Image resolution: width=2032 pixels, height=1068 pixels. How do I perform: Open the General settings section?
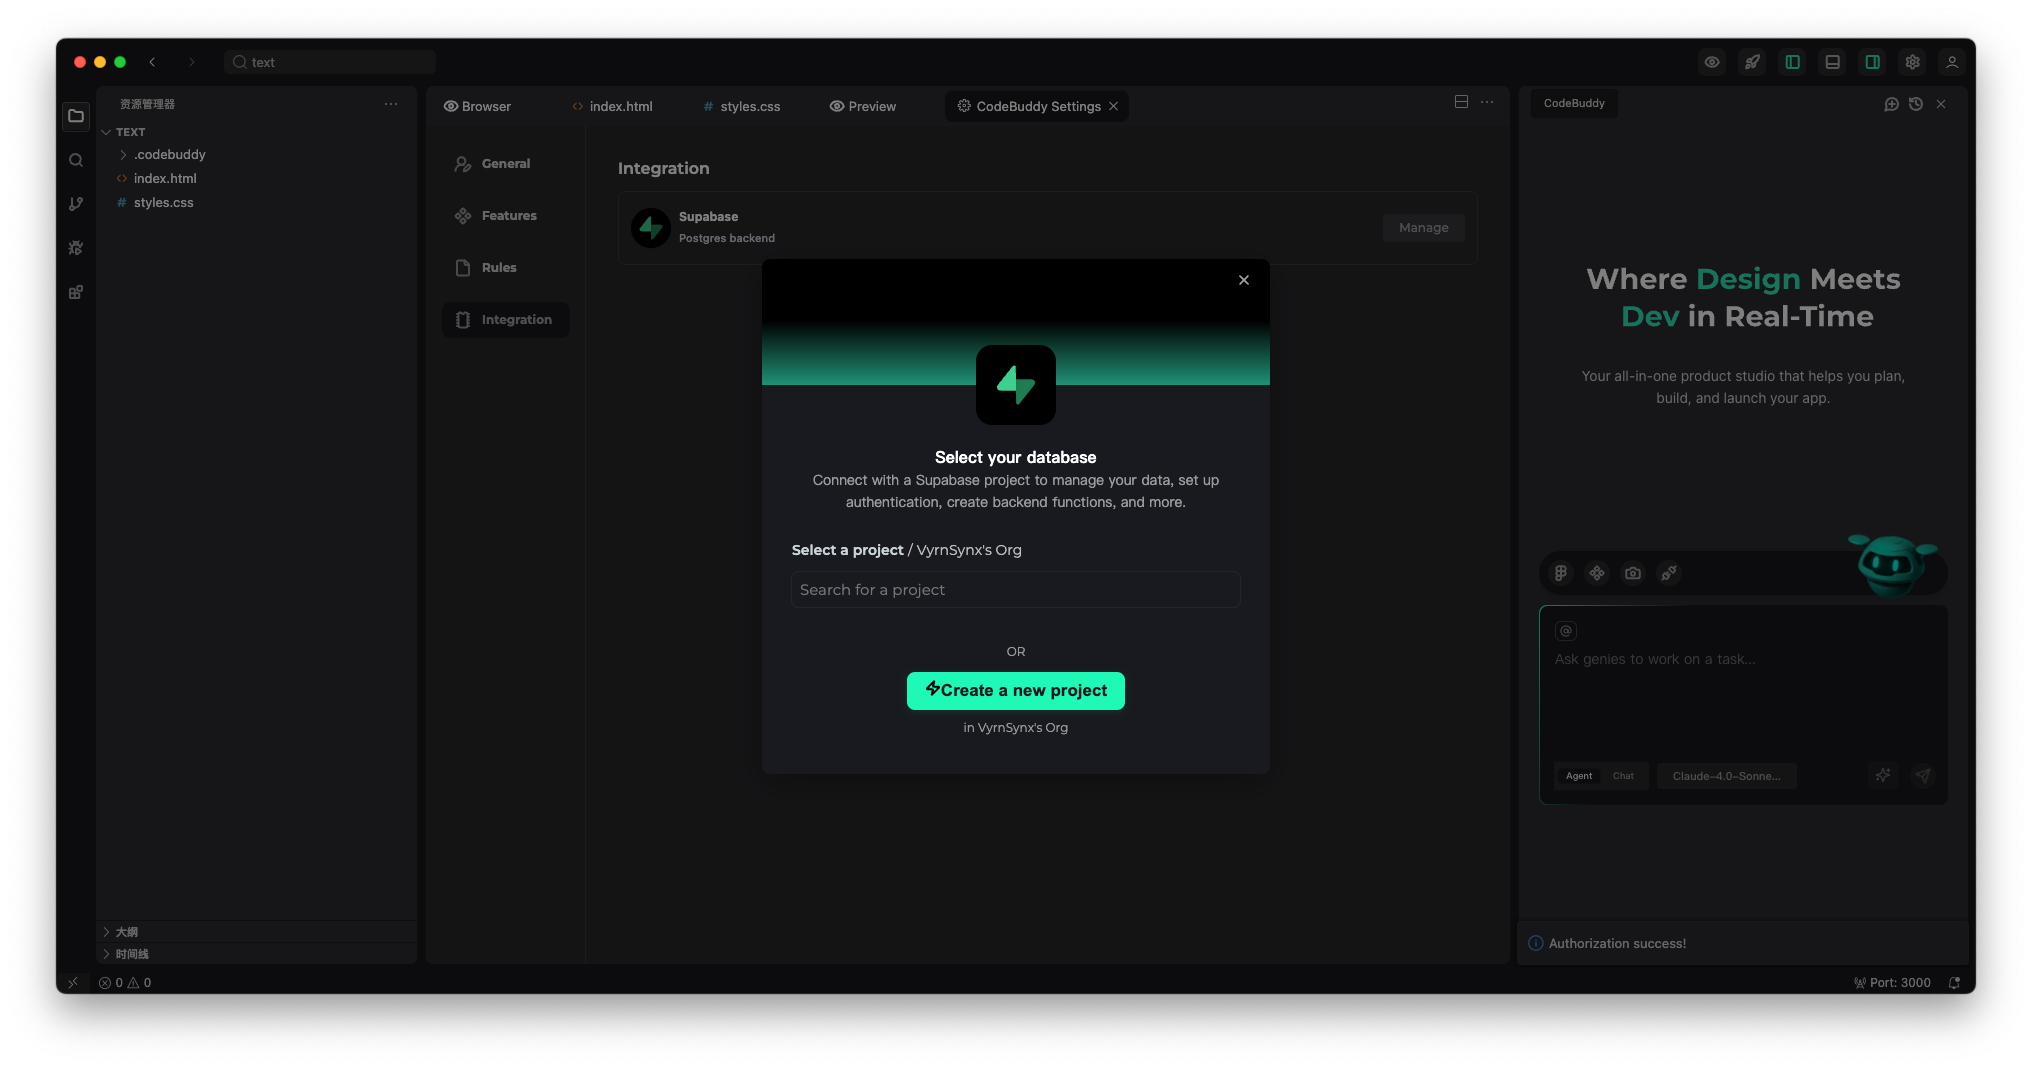click(x=505, y=164)
